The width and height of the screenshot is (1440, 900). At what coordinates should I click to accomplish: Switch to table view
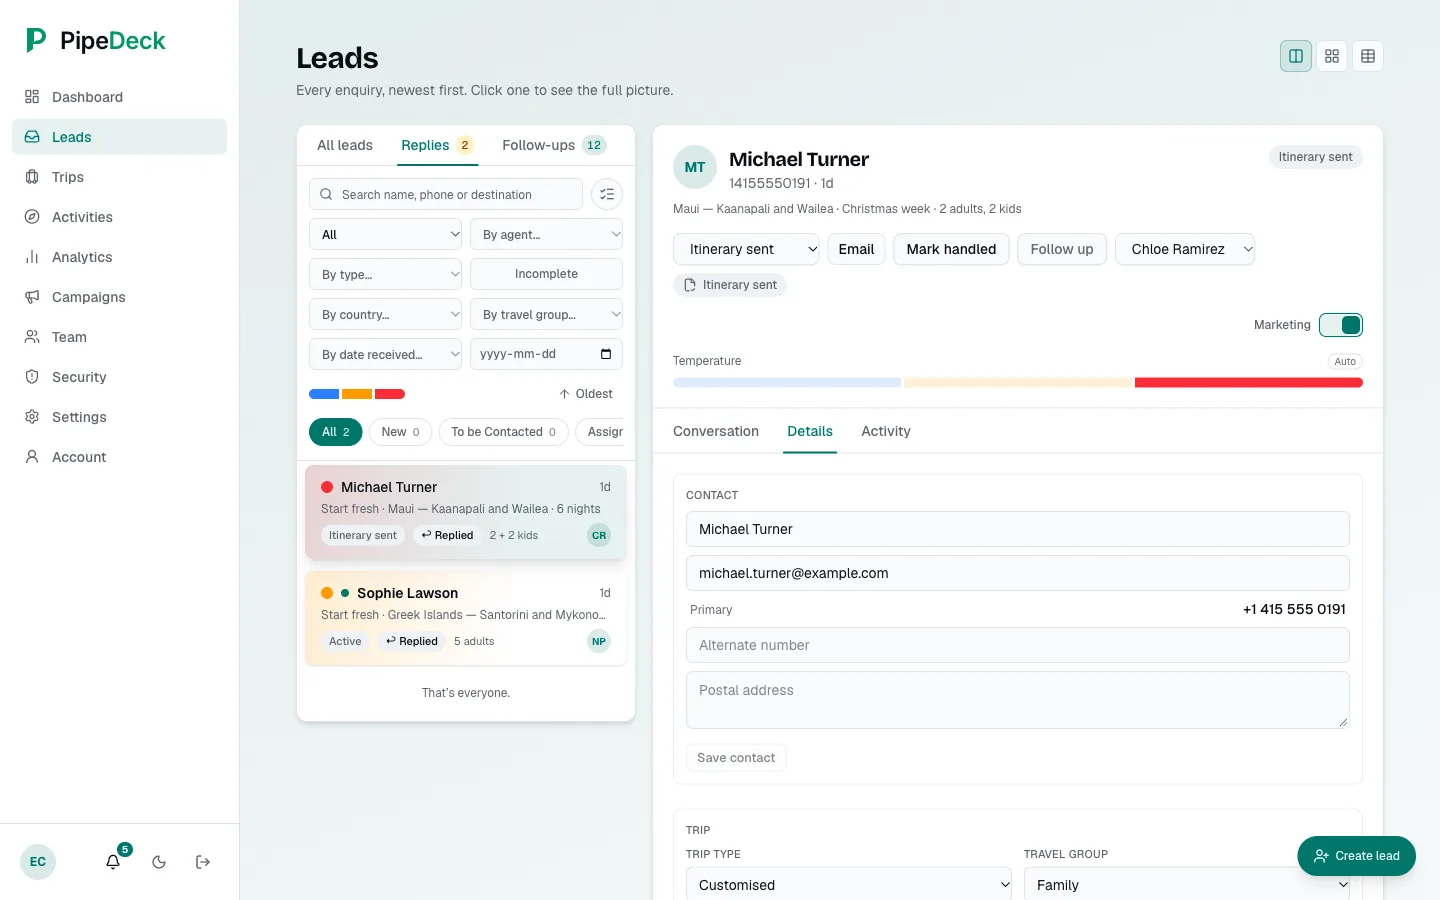click(x=1368, y=56)
